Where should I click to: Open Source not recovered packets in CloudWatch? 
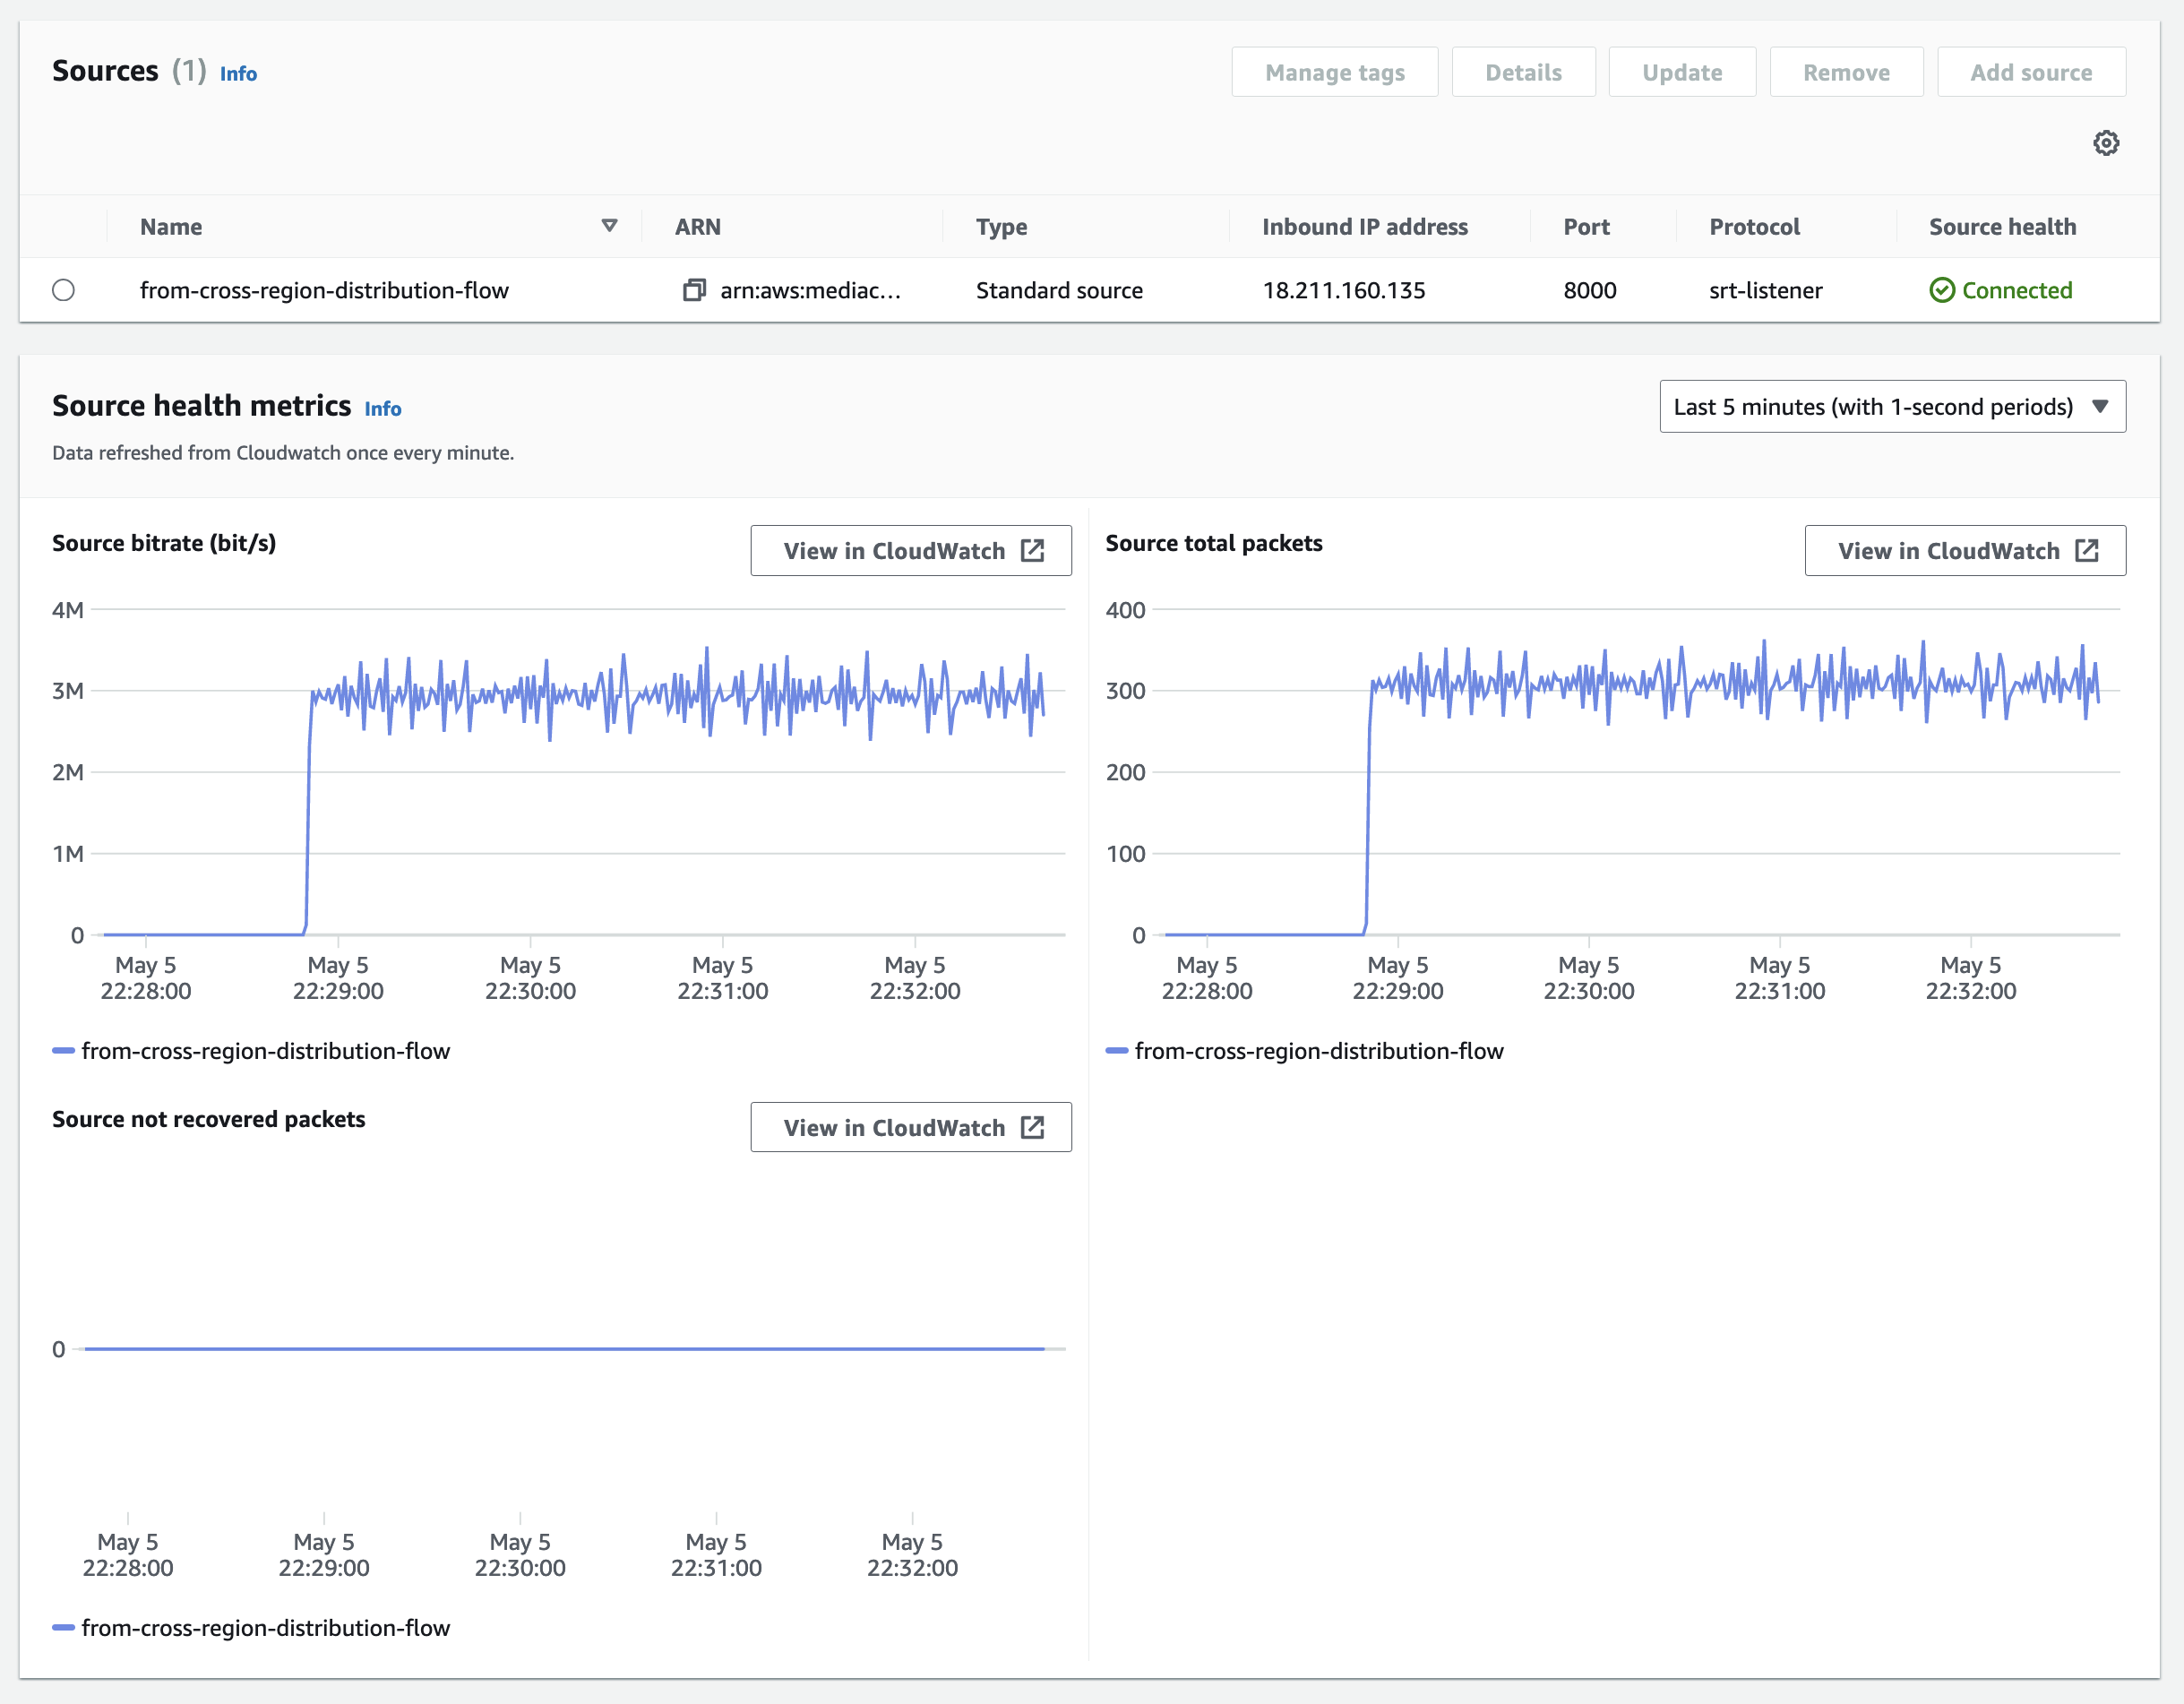(x=910, y=1127)
